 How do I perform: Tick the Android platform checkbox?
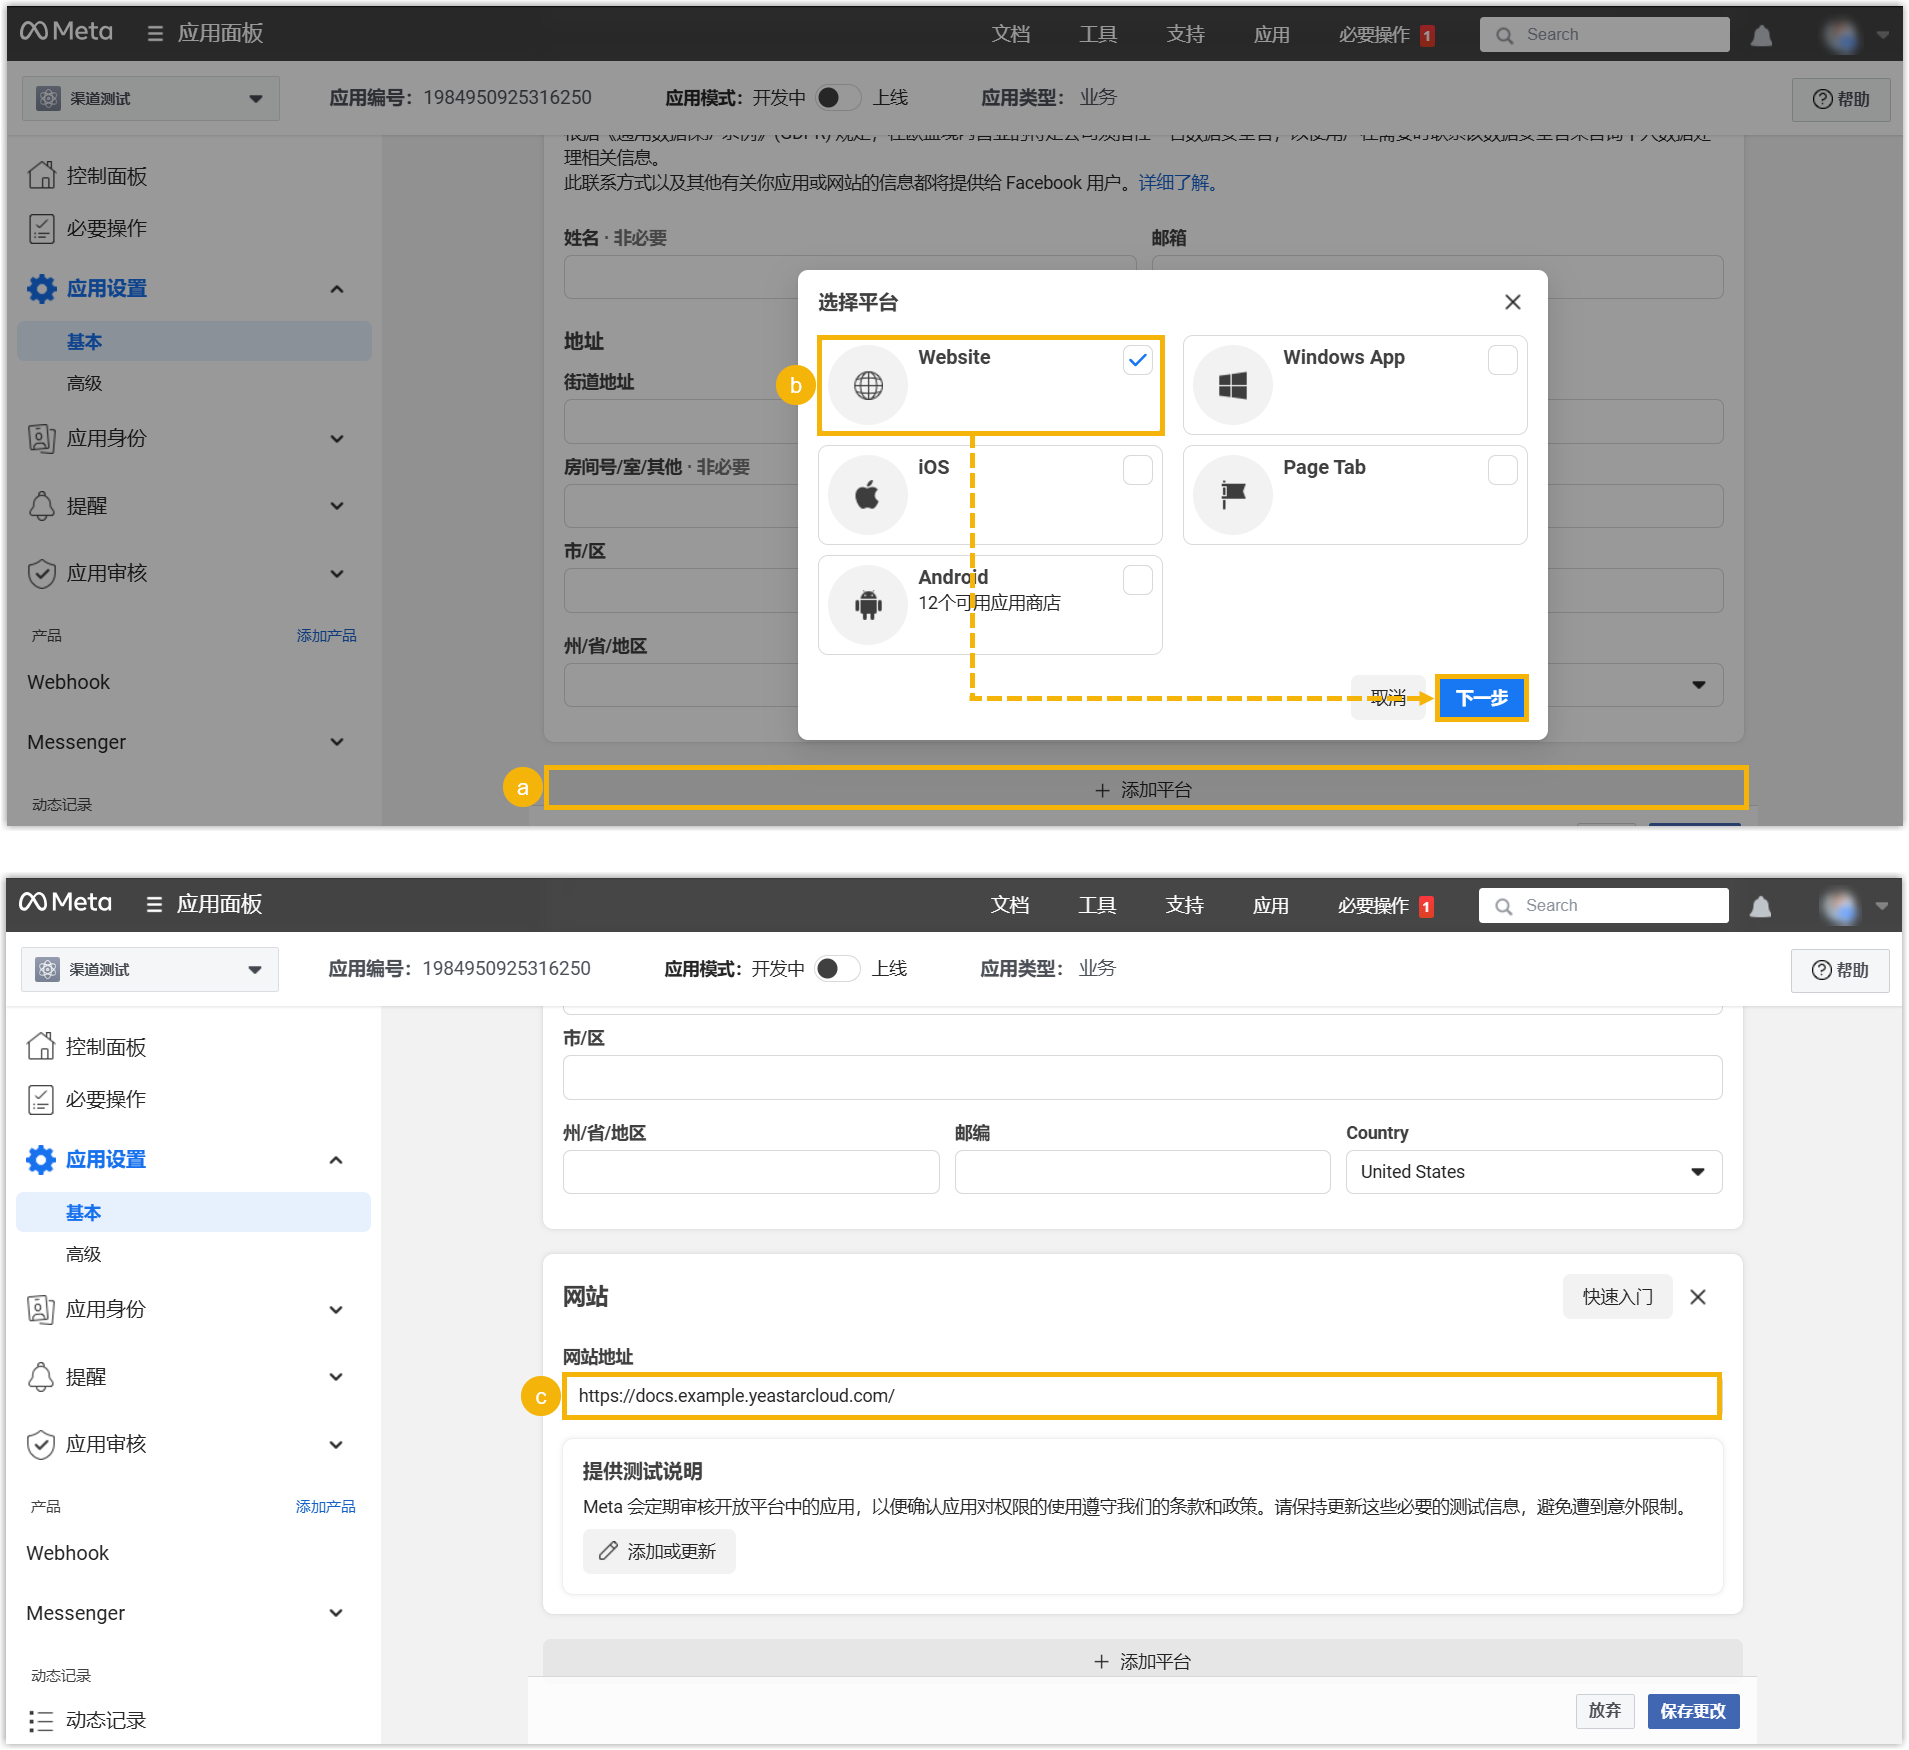click(x=1137, y=580)
